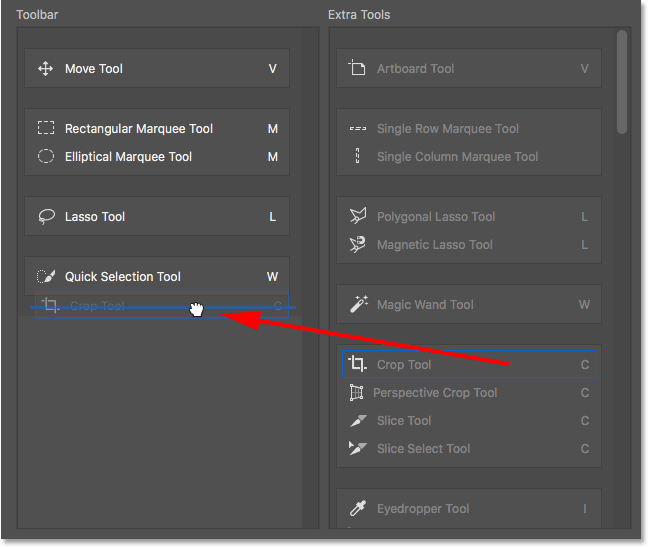Click the L shortcut of Lasso Tool
Screen dimensions: 648x547
(x=273, y=216)
